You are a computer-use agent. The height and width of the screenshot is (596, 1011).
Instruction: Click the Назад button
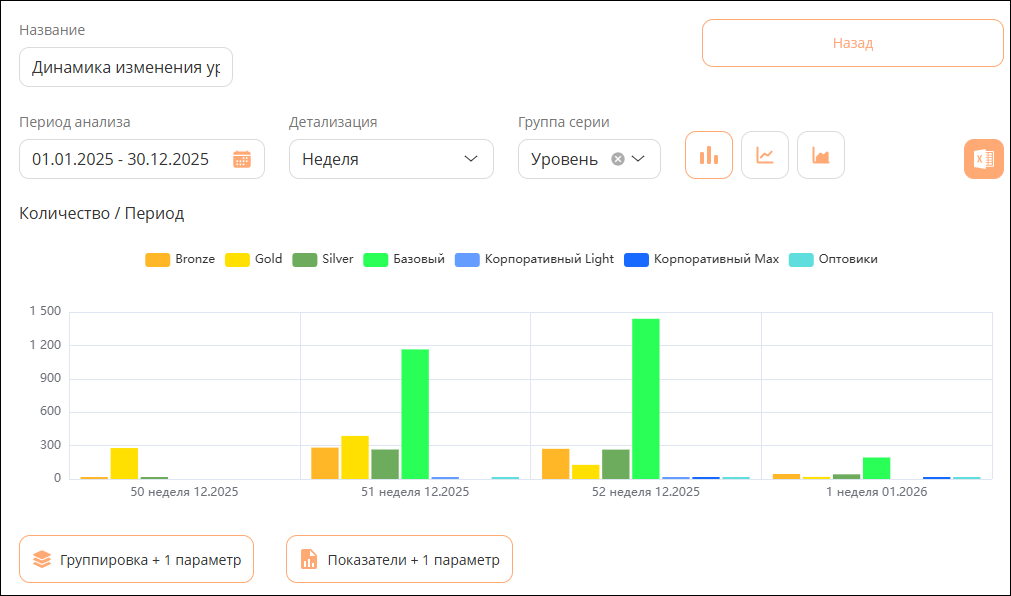pyautogui.click(x=853, y=43)
